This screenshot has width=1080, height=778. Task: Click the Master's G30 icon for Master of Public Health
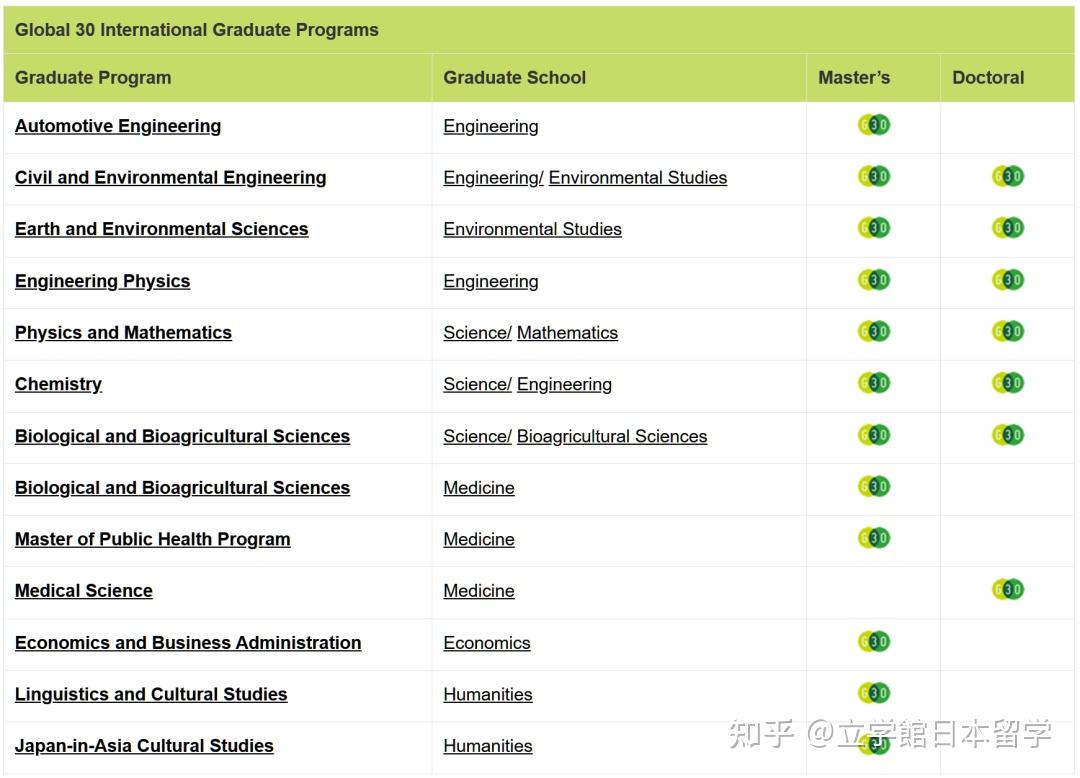pyautogui.click(x=872, y=538)
